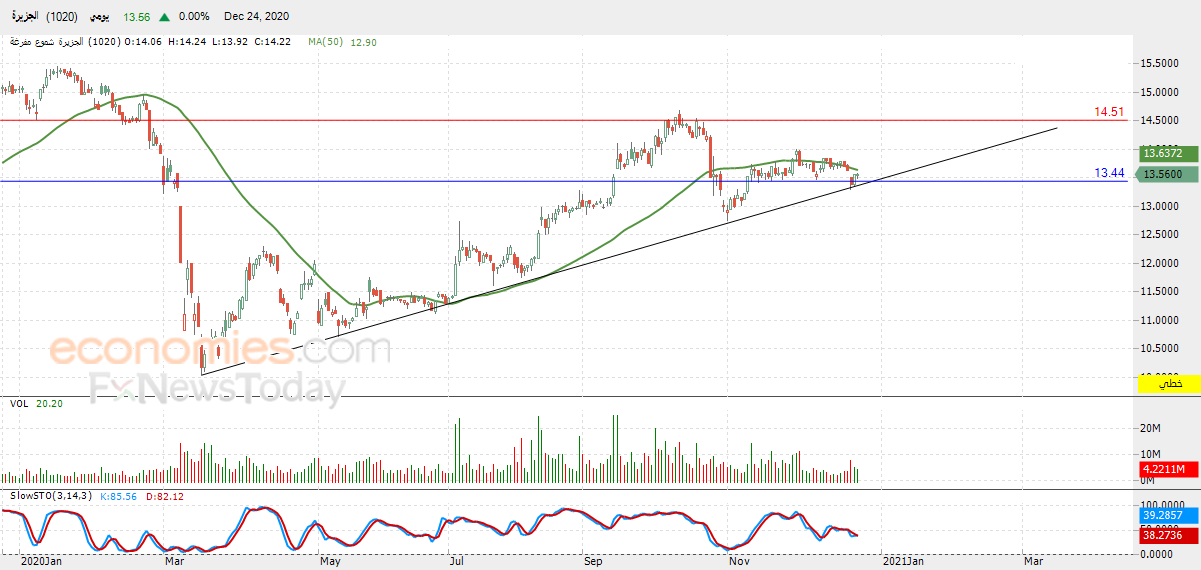The image size is (1201, 570).
Task: Click the Sep marker on time axis
Action: [594, 562]
